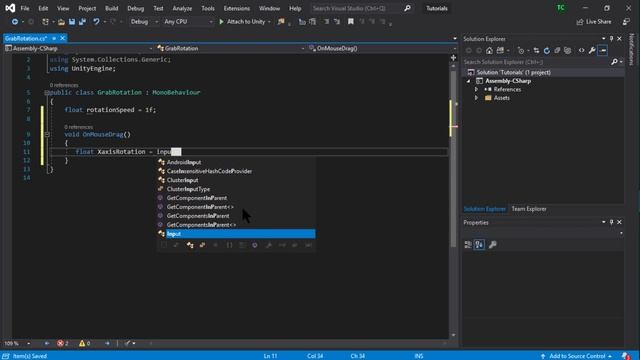Click the Collapse All icon in Solution Explorer

(x=557, y=51)
